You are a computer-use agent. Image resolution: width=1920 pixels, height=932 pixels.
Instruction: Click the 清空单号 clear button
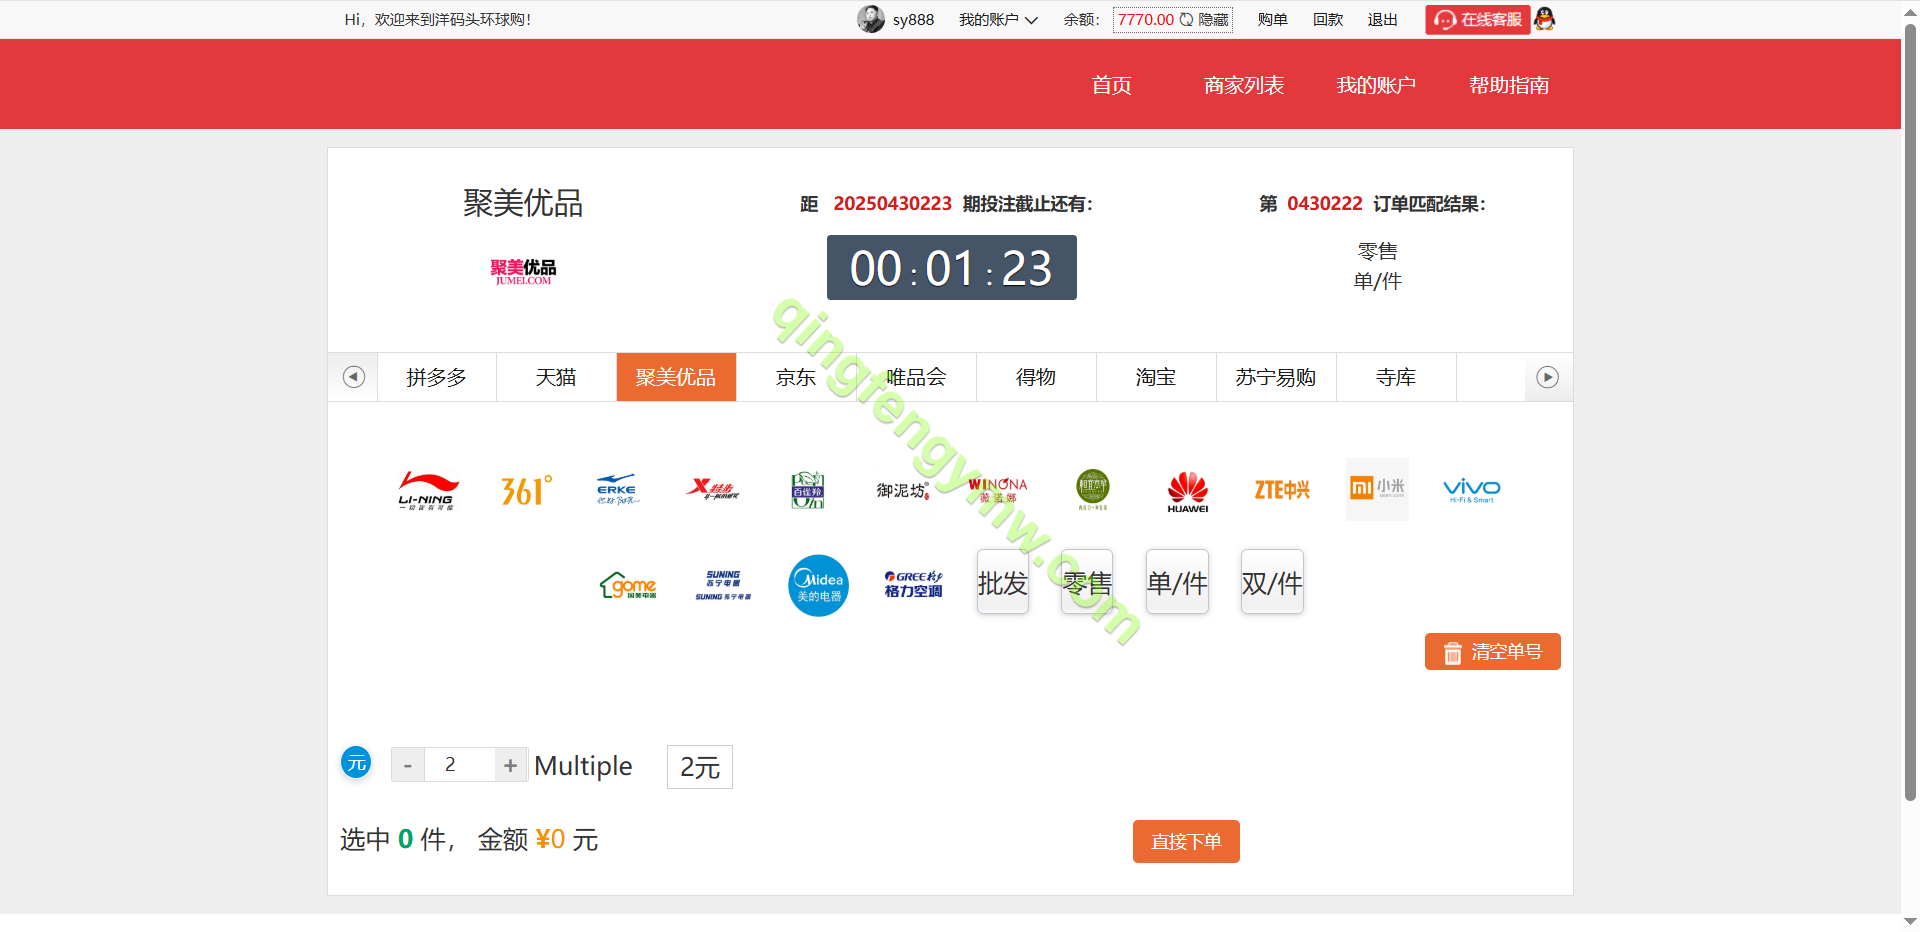pyautogui.click(x=1492, y=652)
